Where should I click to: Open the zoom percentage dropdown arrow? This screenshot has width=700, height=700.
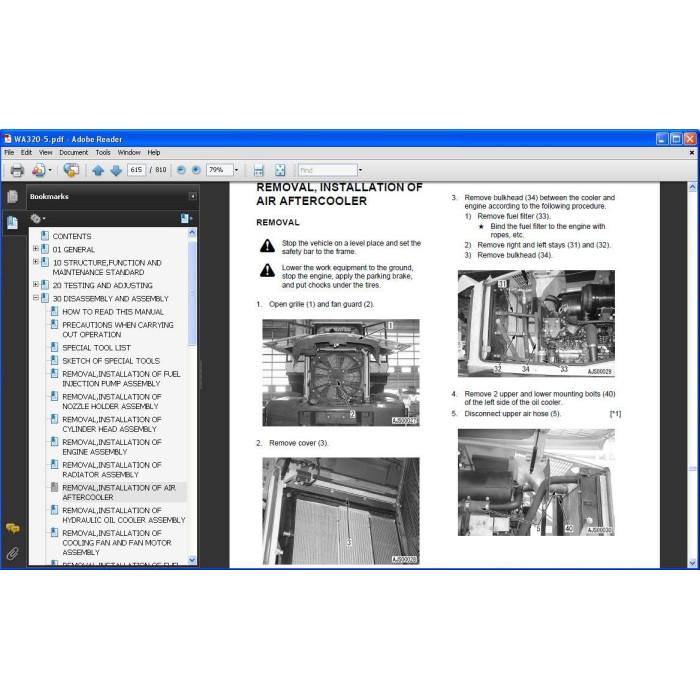(x=236, y=170)
